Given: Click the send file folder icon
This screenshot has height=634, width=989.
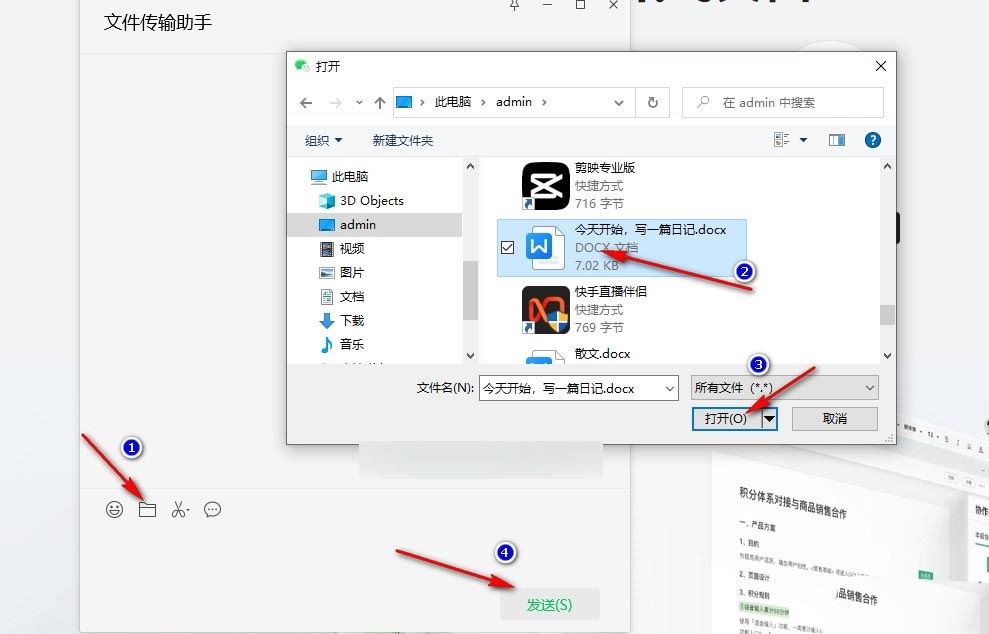Looking at the screenshot, I should pos(147,509).
